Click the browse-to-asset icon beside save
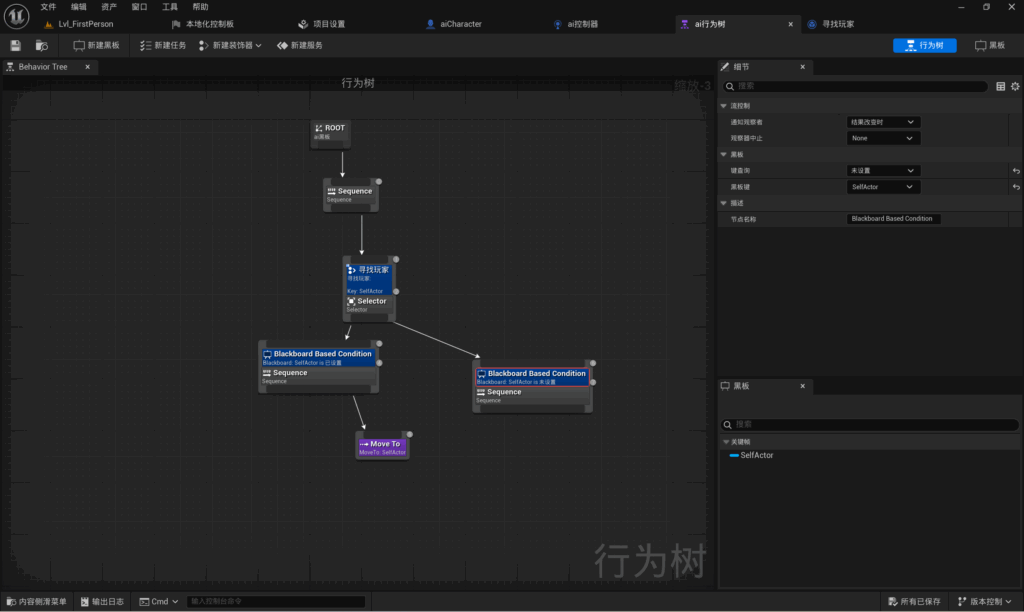 pos(42,45)
